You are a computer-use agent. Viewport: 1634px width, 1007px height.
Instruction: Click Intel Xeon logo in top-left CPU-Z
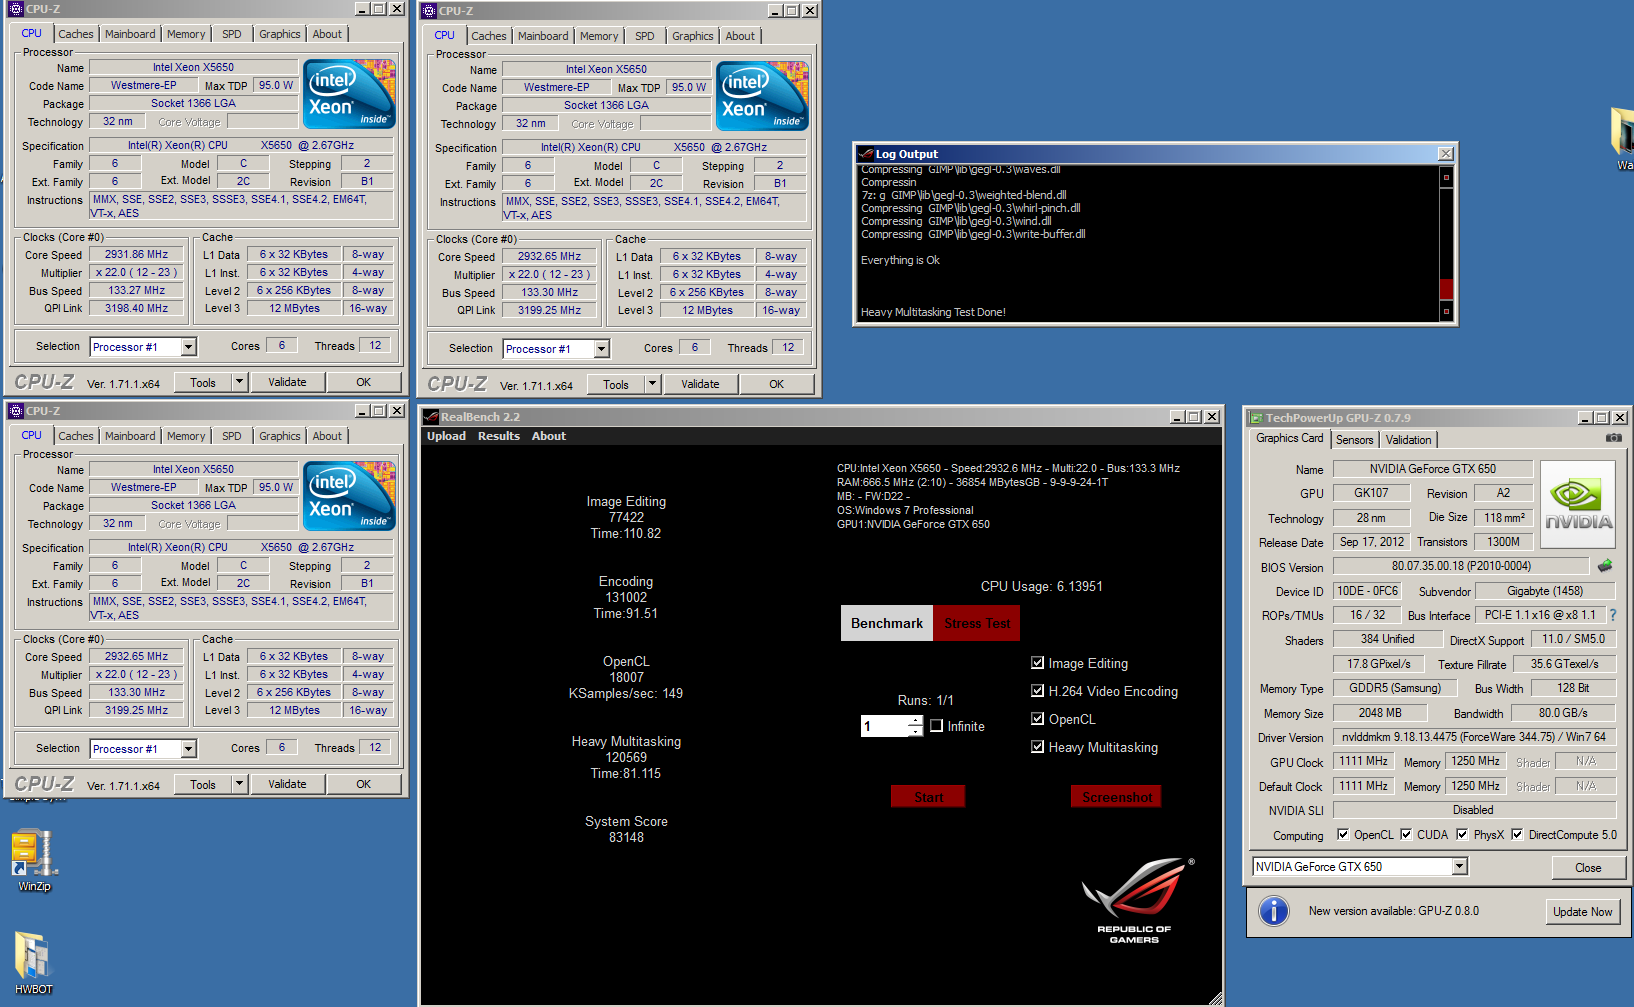(349, 94)
